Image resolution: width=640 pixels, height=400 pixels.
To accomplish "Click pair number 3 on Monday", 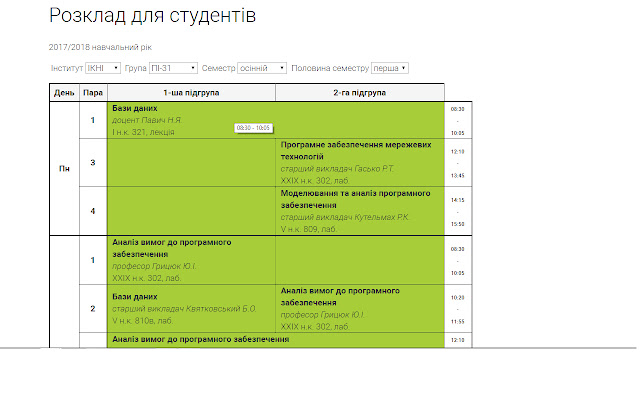I will pos(93,162).
